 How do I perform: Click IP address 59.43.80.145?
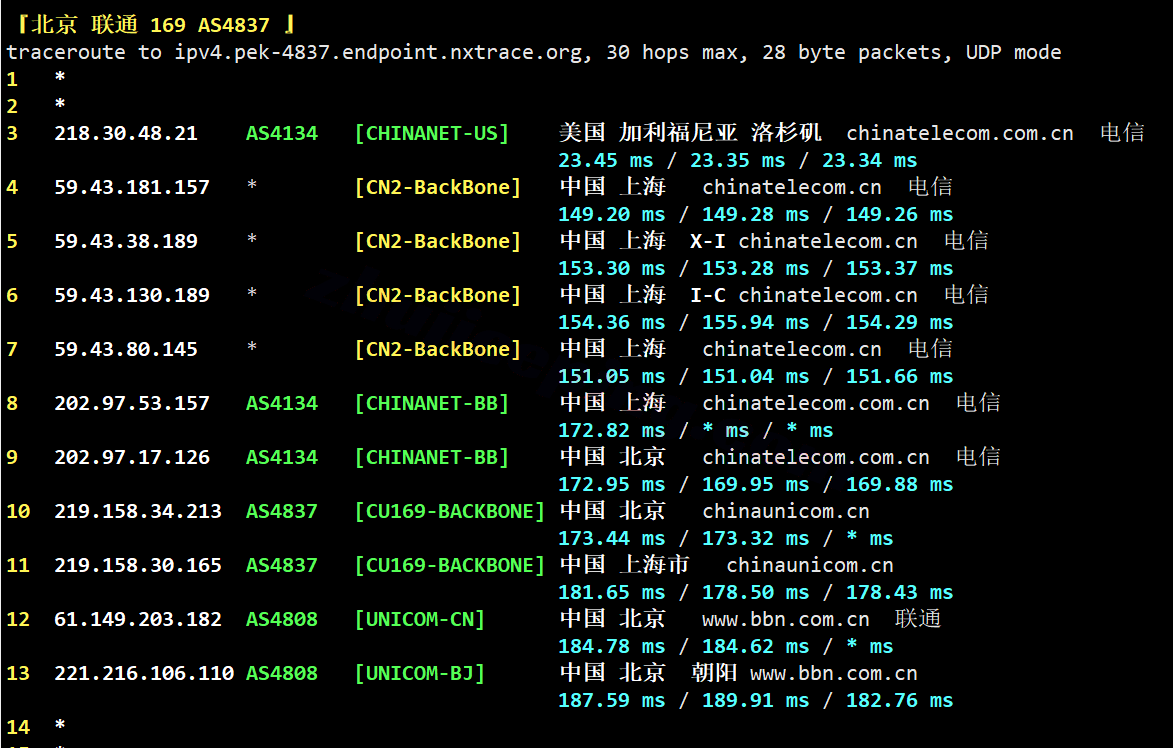coord(126,349)
